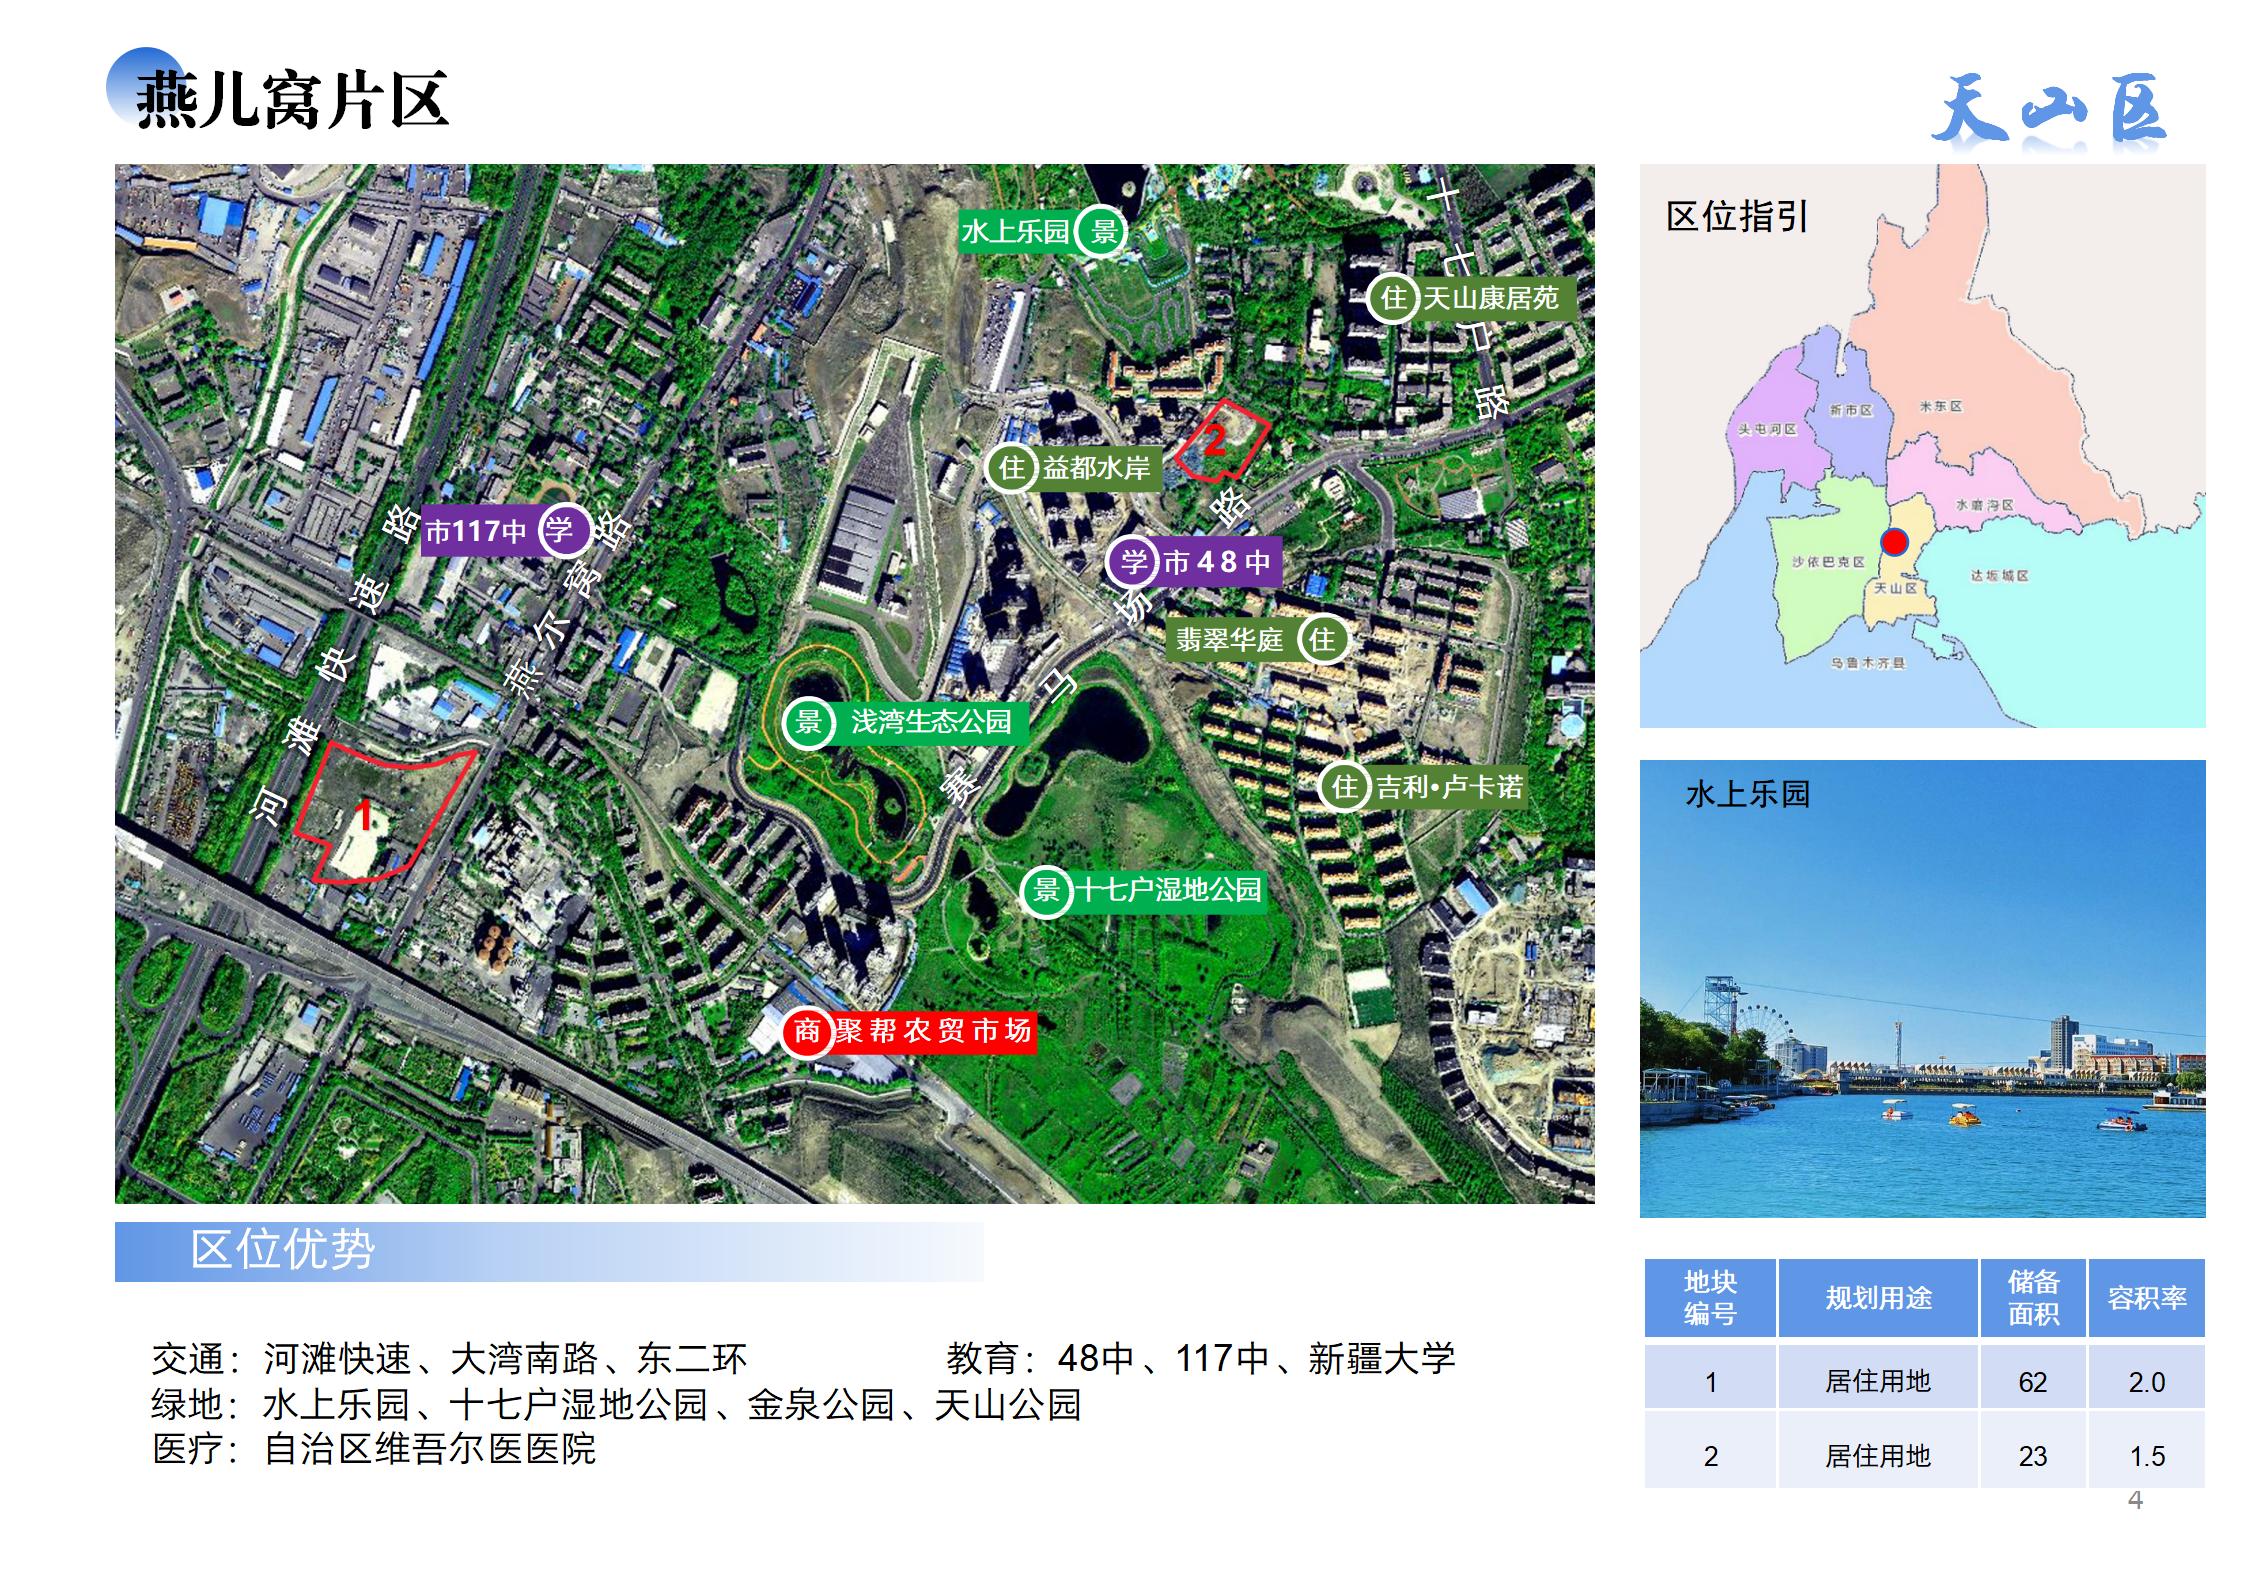This screenshot has width=2244, height=1587.
Task: Click the 容积率 table header cell
Action: pos(2146,1298)
